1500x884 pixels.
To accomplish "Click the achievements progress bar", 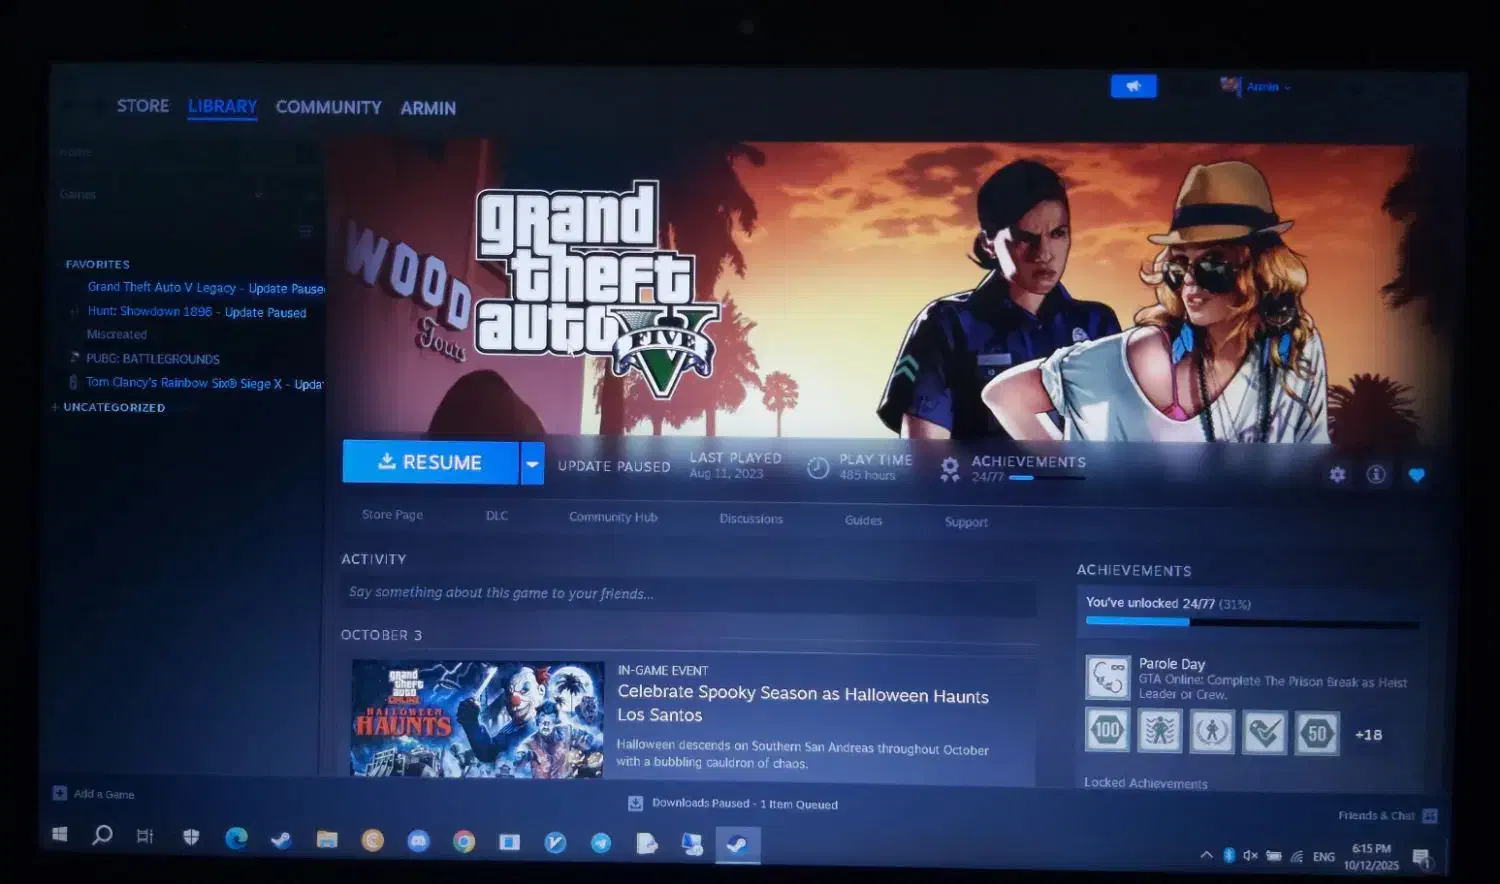I will 1251,622.
